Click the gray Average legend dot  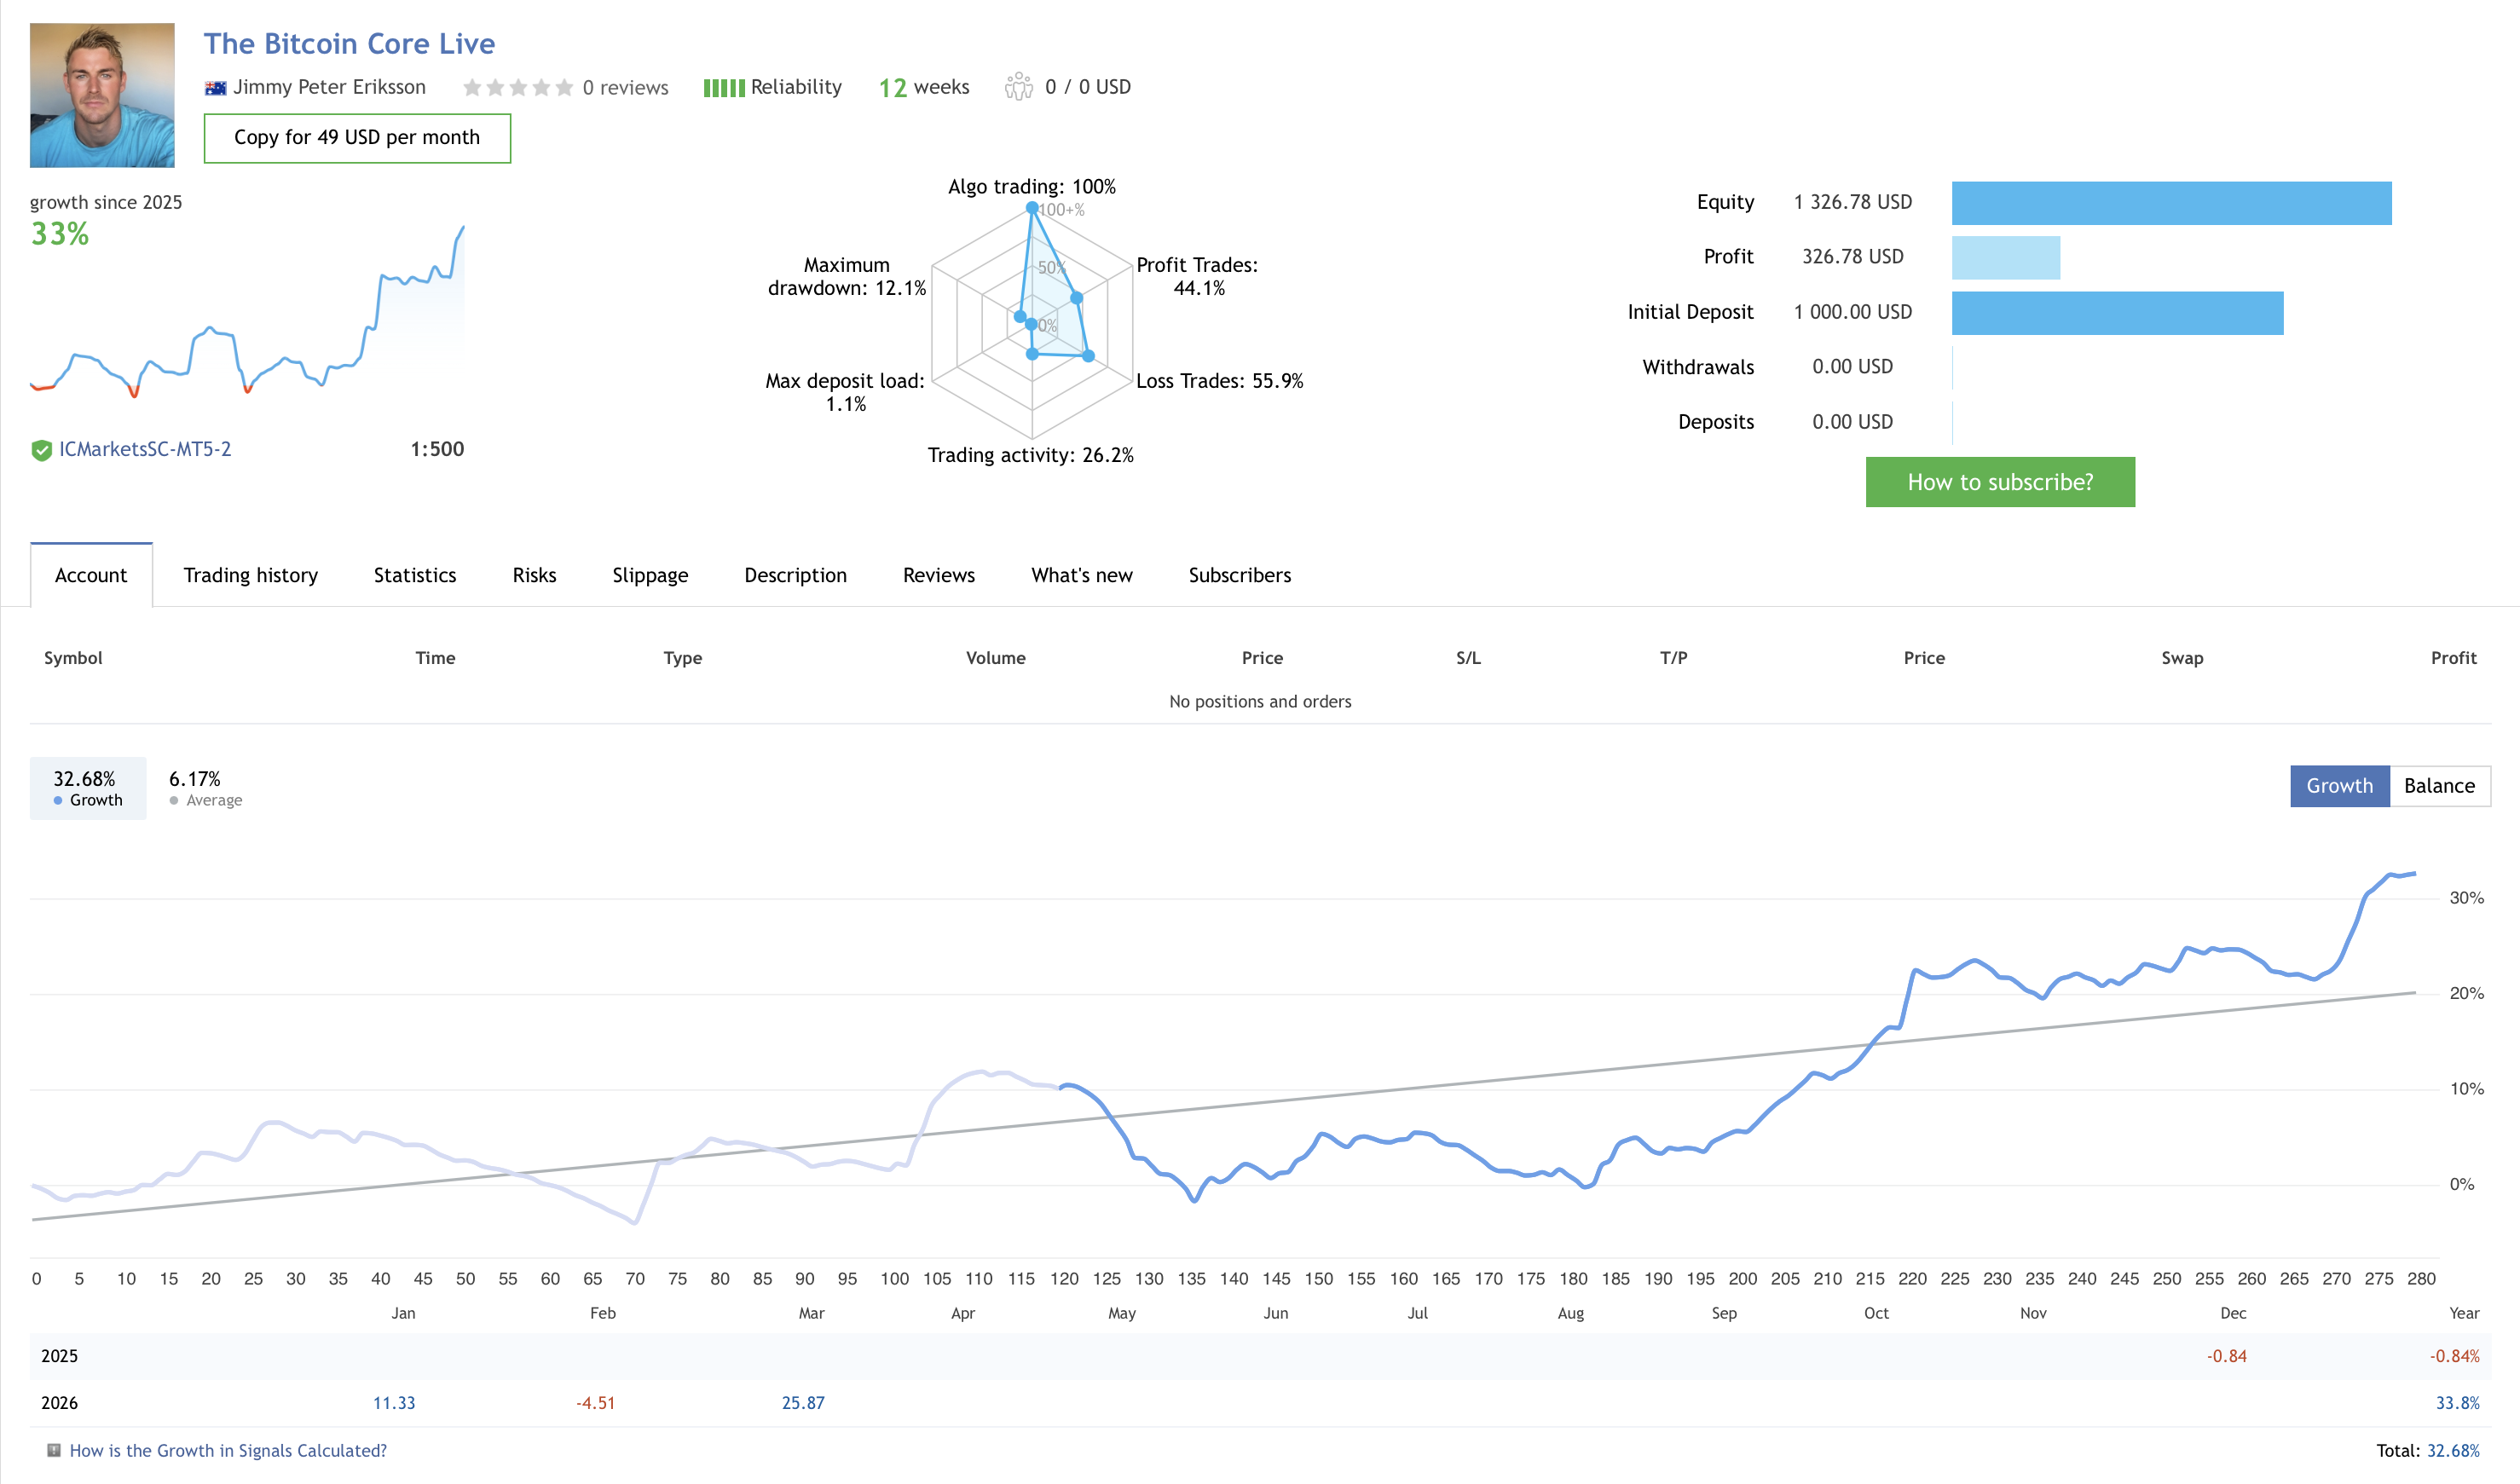tap(174, 800)
